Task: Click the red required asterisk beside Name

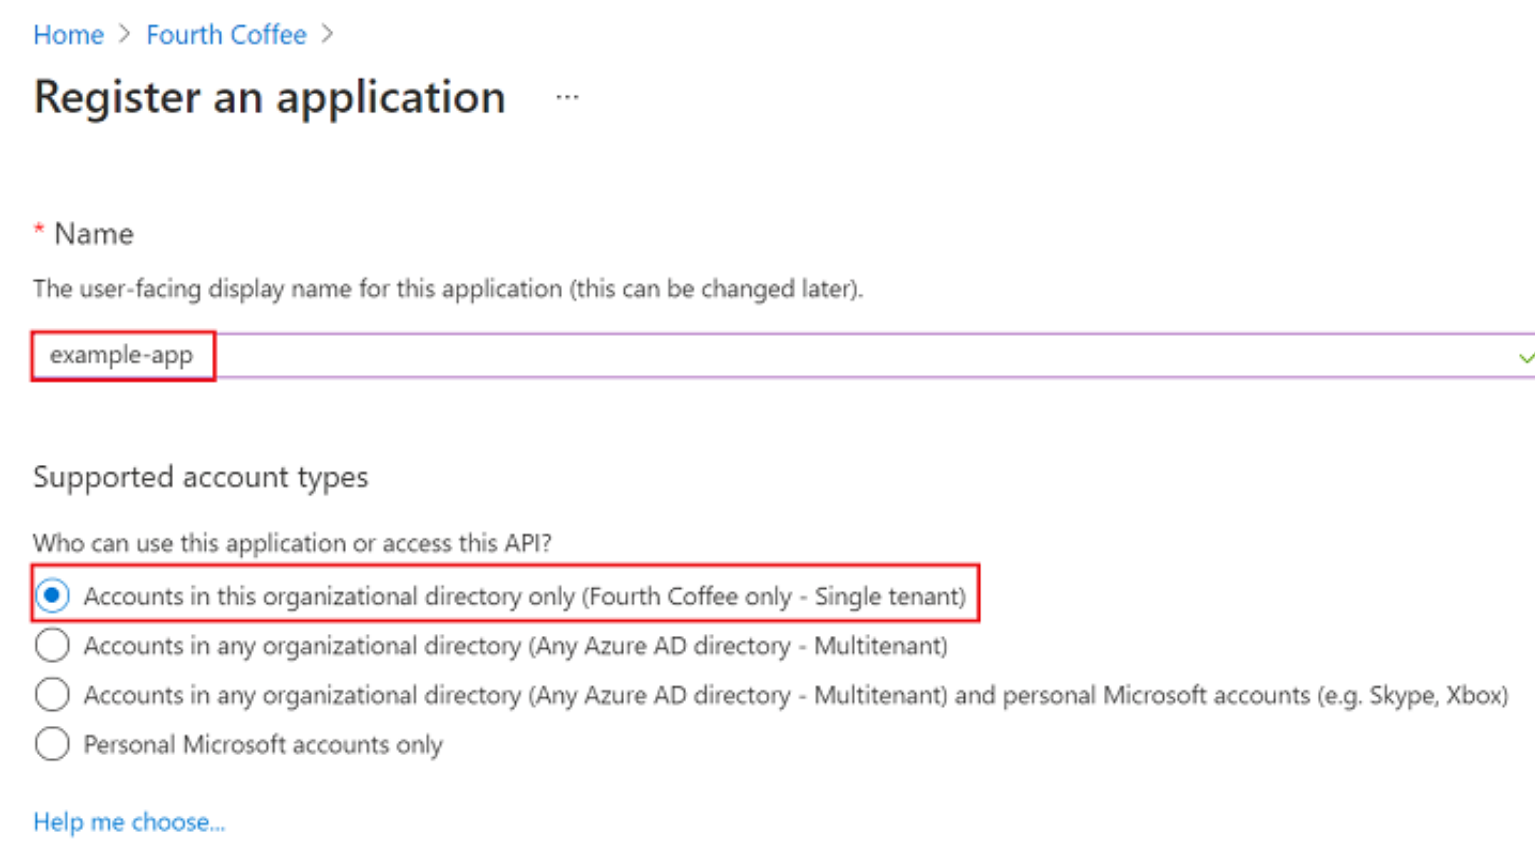Action: (x=39, y=230)
